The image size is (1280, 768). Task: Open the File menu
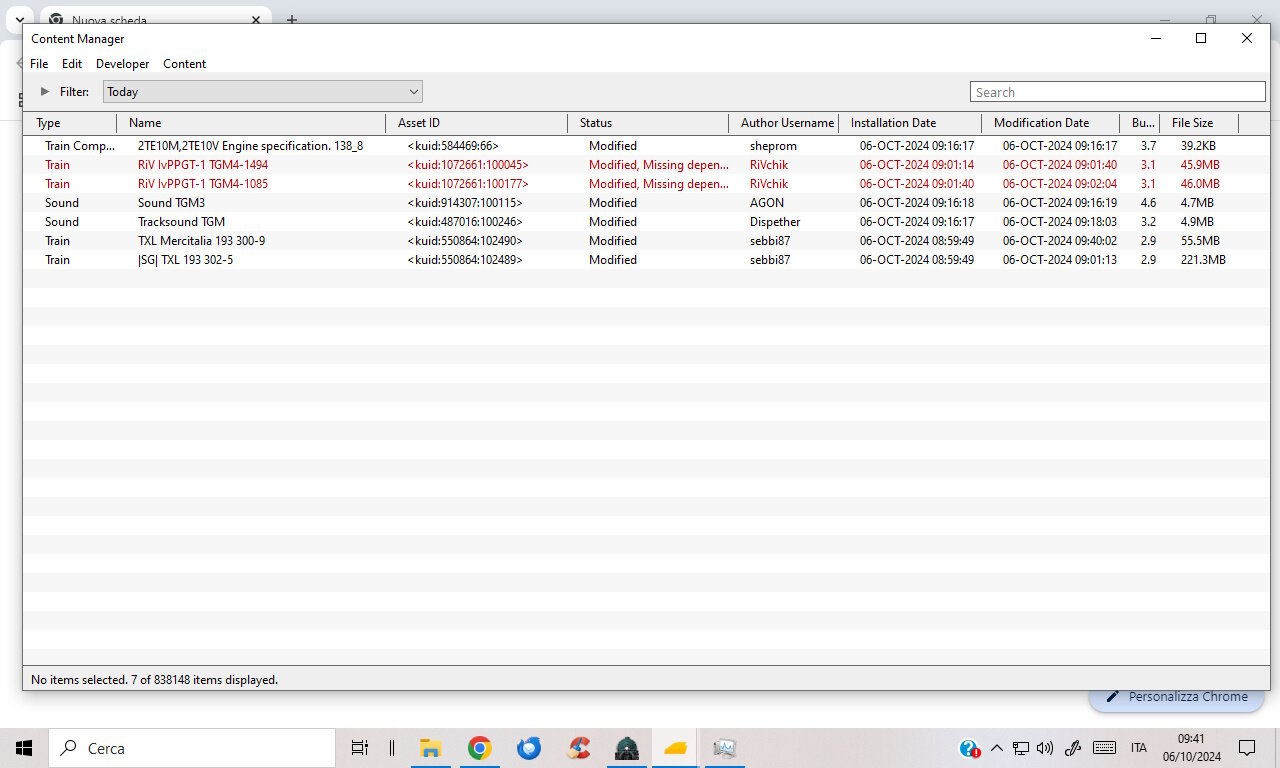[x=39, y=64]
